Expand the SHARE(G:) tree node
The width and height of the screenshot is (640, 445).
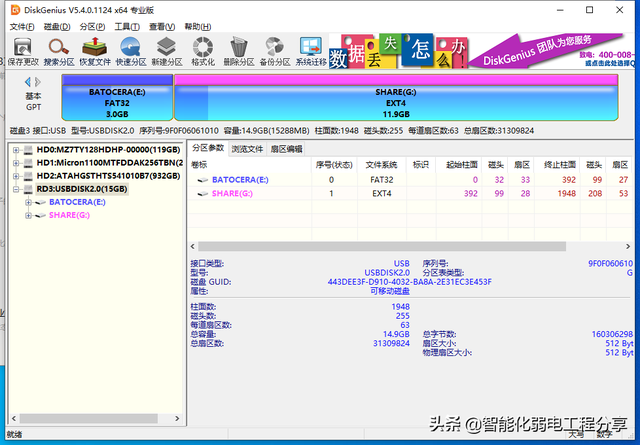tap(28, 215)
